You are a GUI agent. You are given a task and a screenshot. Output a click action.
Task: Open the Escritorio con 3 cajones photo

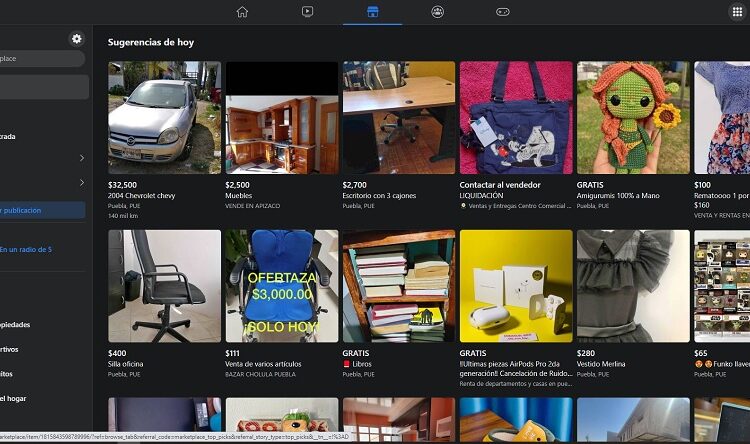click(399, 117)
